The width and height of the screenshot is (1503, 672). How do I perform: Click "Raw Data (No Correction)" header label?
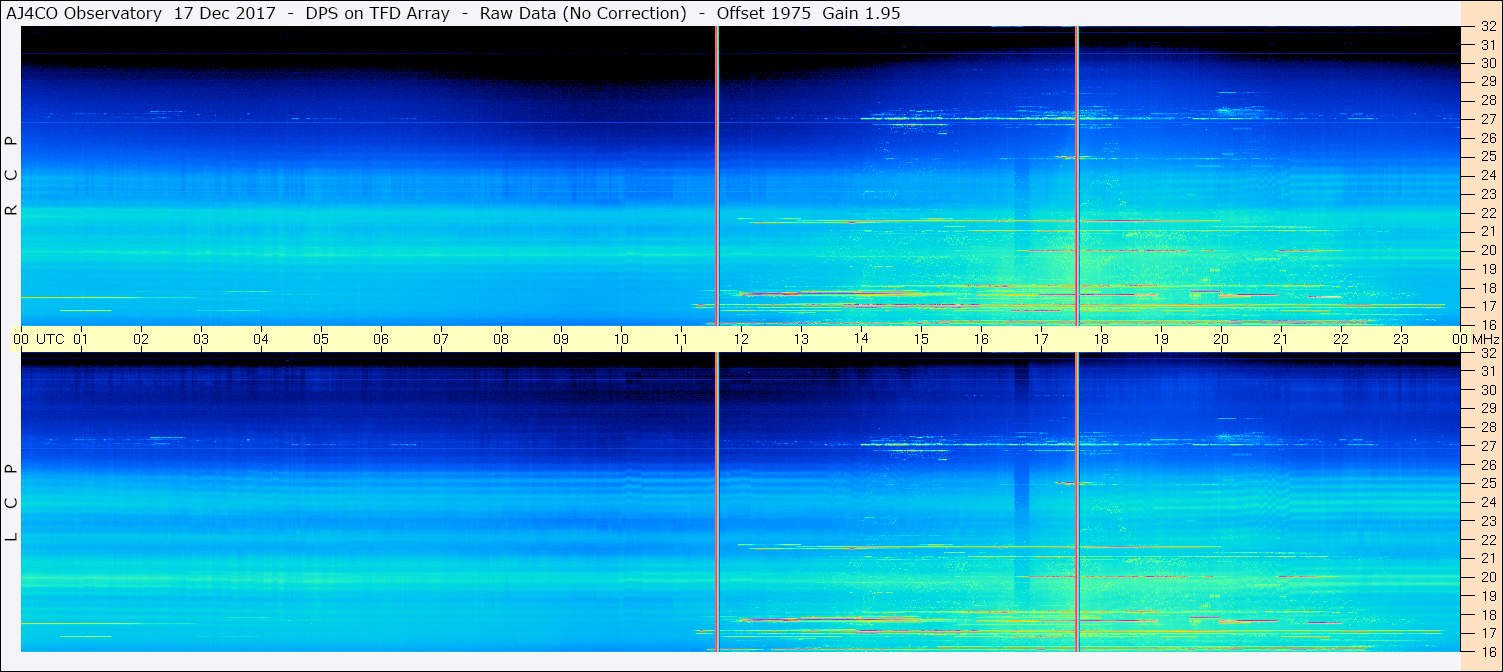[x=583, y=13]
